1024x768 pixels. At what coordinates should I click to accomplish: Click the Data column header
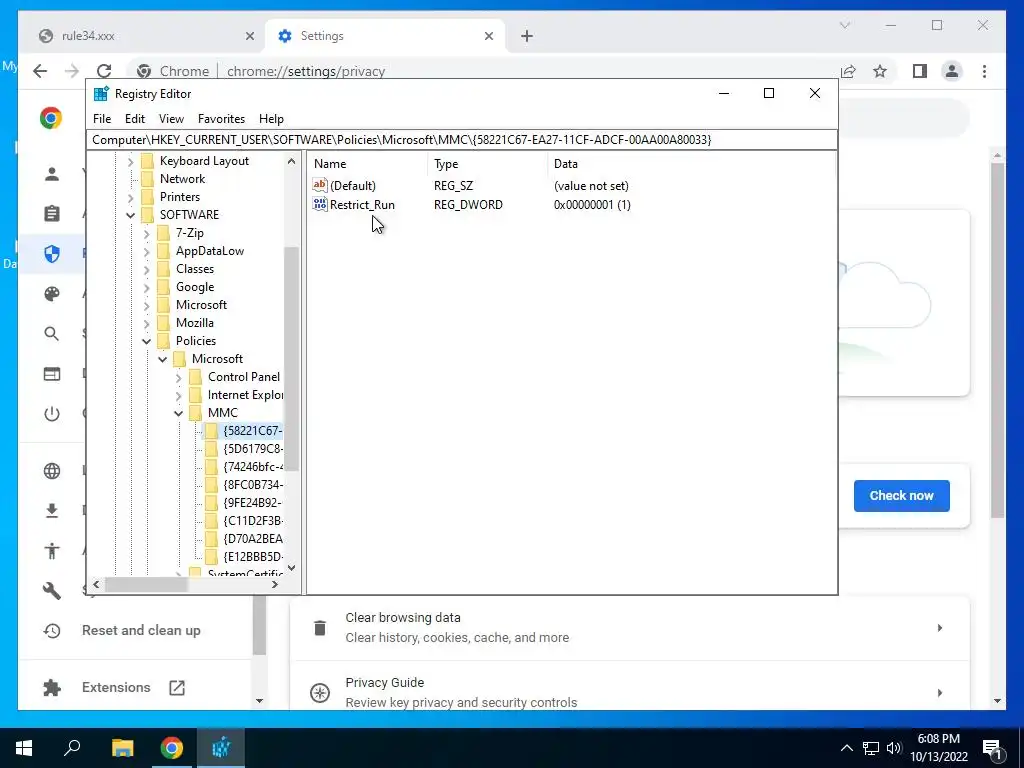[691, 164]
